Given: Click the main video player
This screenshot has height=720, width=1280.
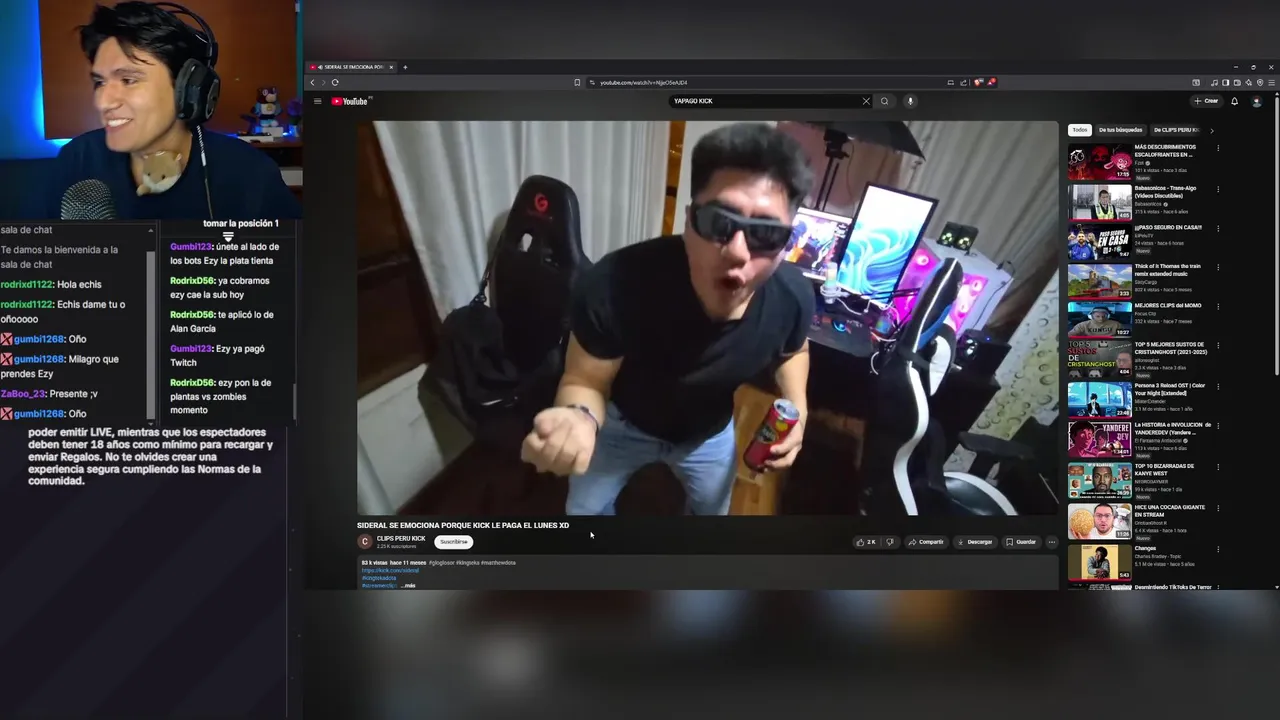Looking at the screenshot, I should click(x=707, y=318).
